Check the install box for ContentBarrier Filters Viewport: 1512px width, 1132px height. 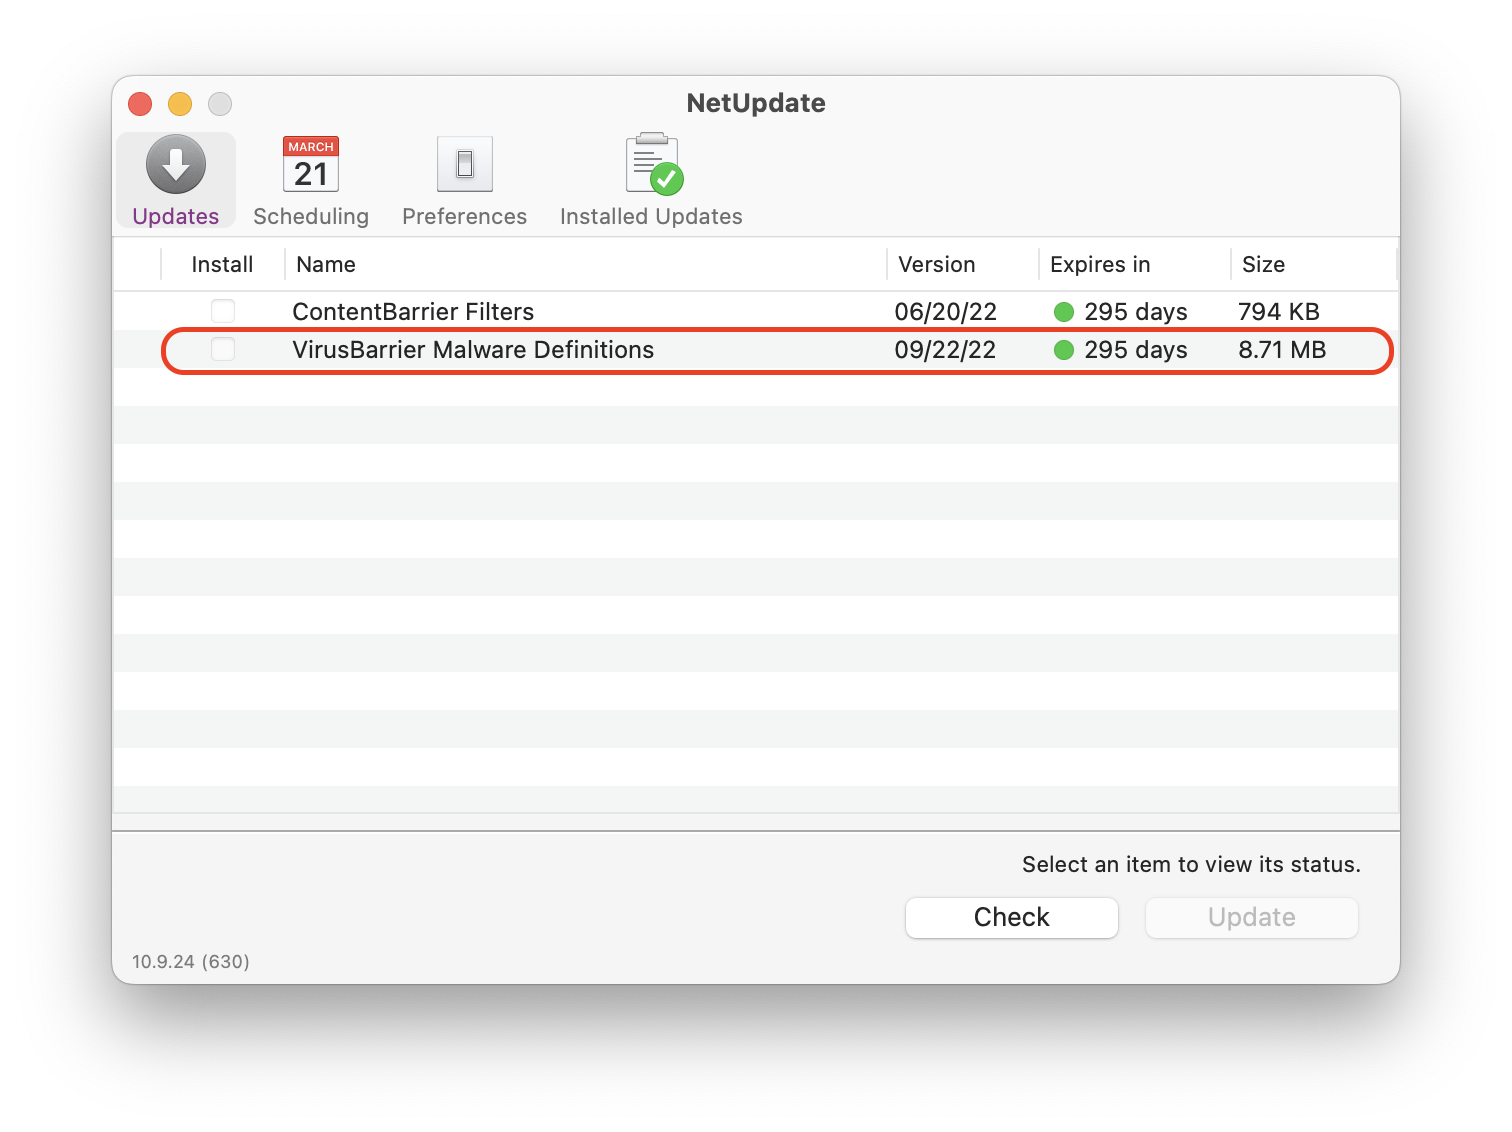pos(223,311)
